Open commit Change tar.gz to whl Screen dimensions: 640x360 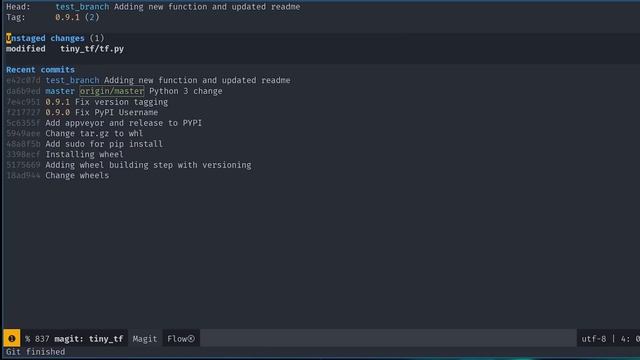[75, 133]
